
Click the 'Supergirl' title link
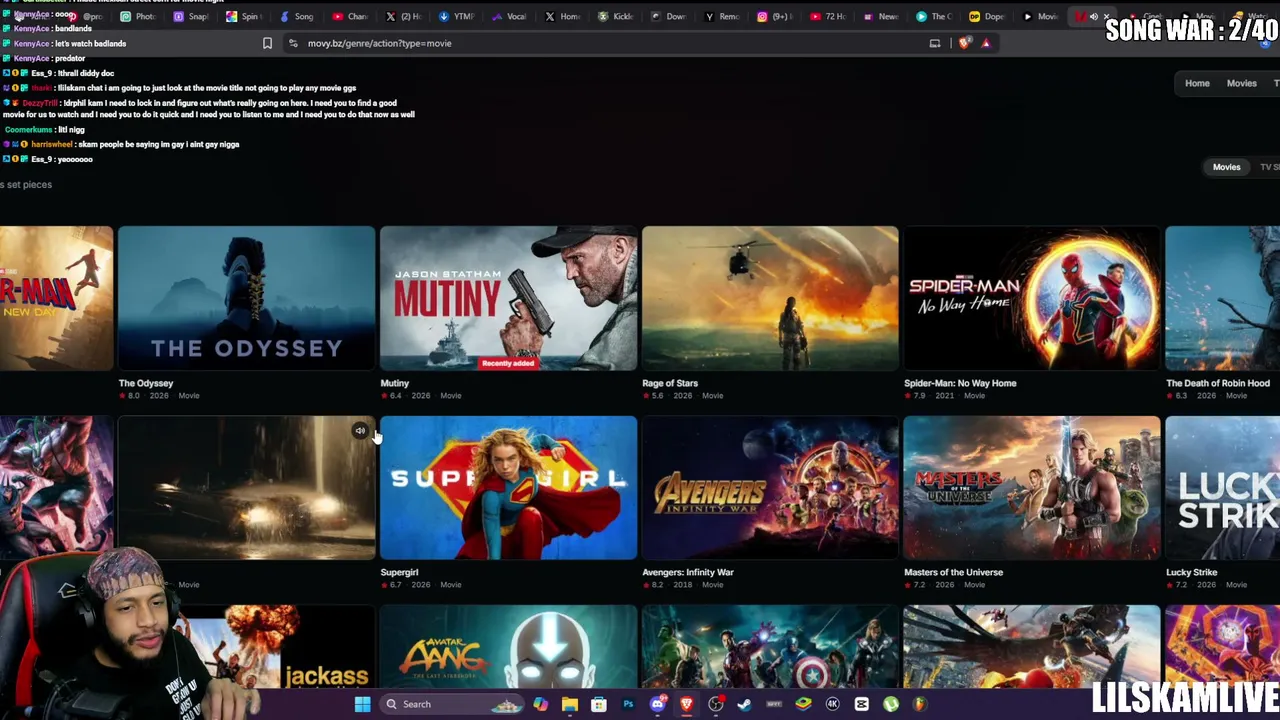[399, 572]
